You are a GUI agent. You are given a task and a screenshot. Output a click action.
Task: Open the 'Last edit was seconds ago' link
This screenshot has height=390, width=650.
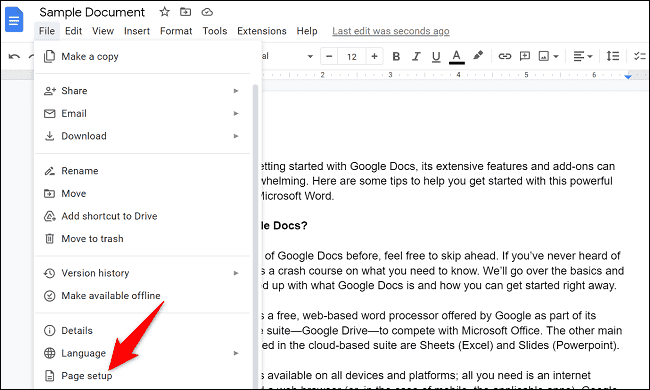pyautogui.click(x=390, y=31)
